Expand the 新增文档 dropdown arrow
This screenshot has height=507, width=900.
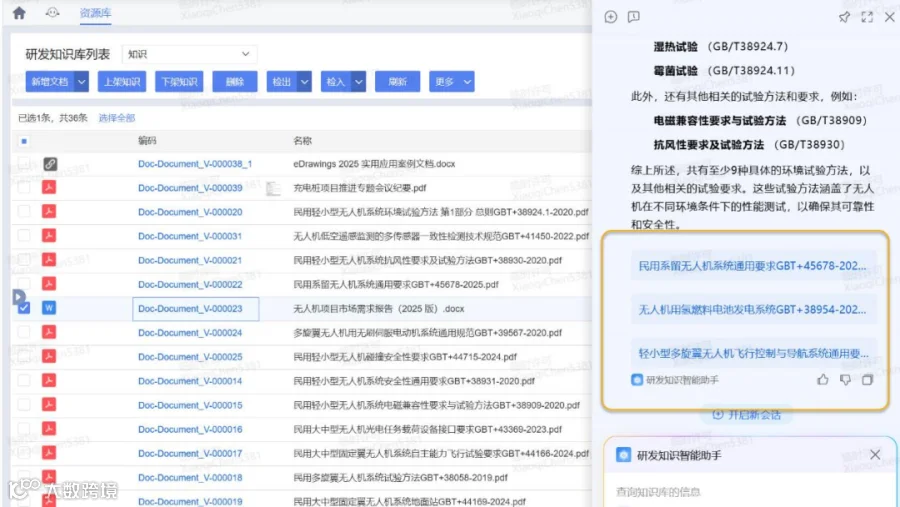click(82, 82)
